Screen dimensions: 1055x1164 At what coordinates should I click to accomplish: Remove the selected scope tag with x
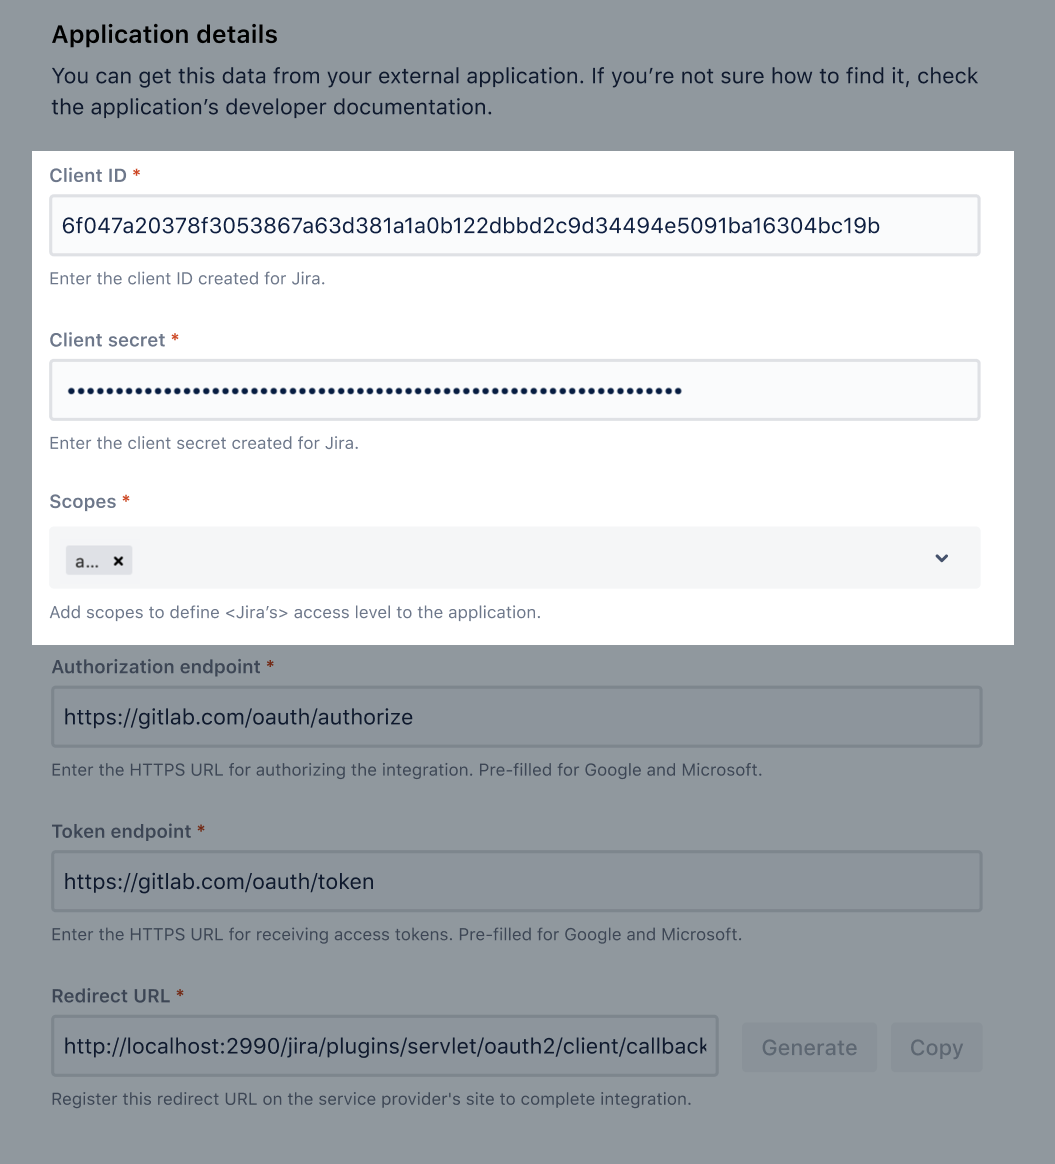[118, 561]
